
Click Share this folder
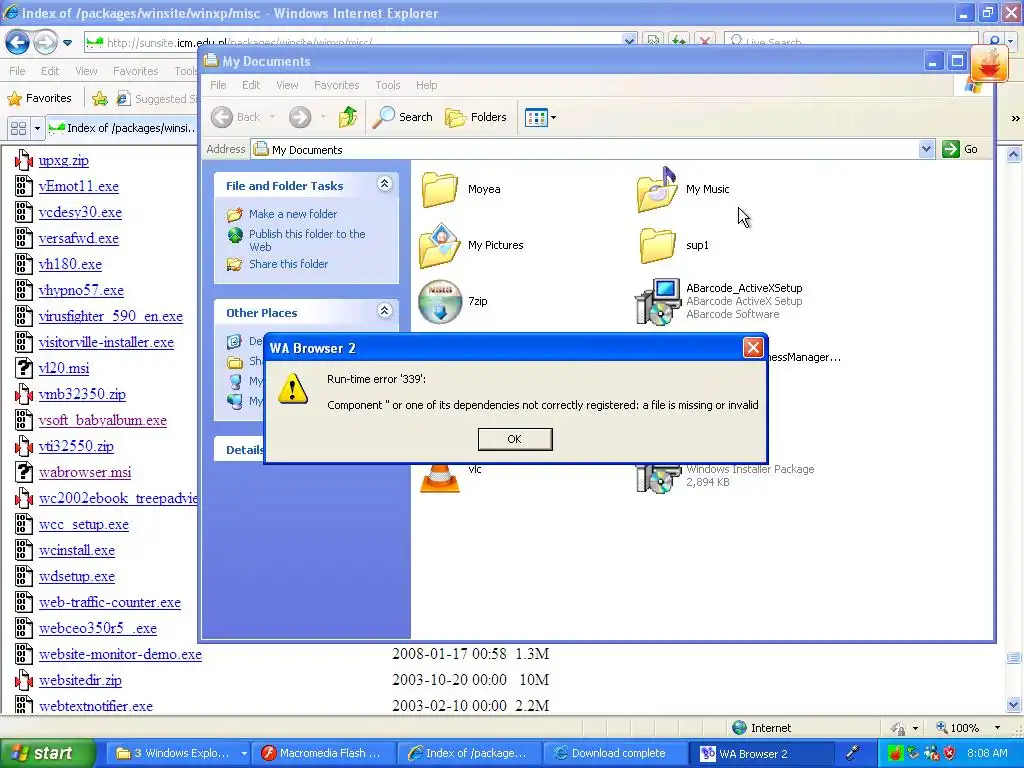tap(288, 264)
